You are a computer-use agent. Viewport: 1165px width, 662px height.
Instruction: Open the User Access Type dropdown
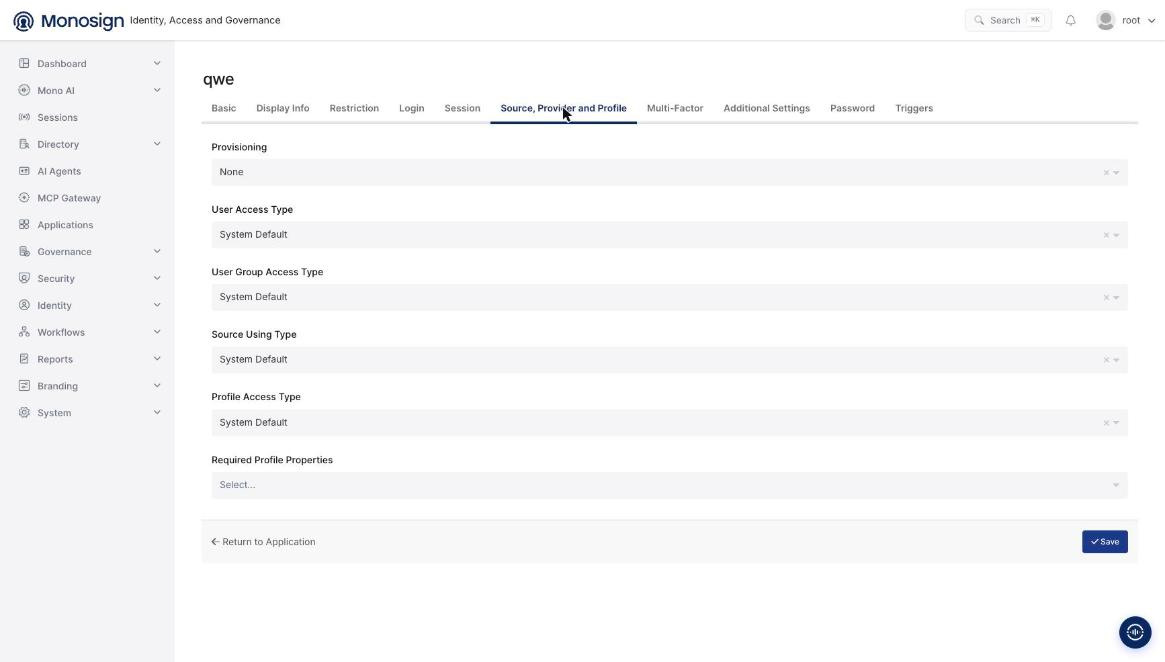(669, 235)
